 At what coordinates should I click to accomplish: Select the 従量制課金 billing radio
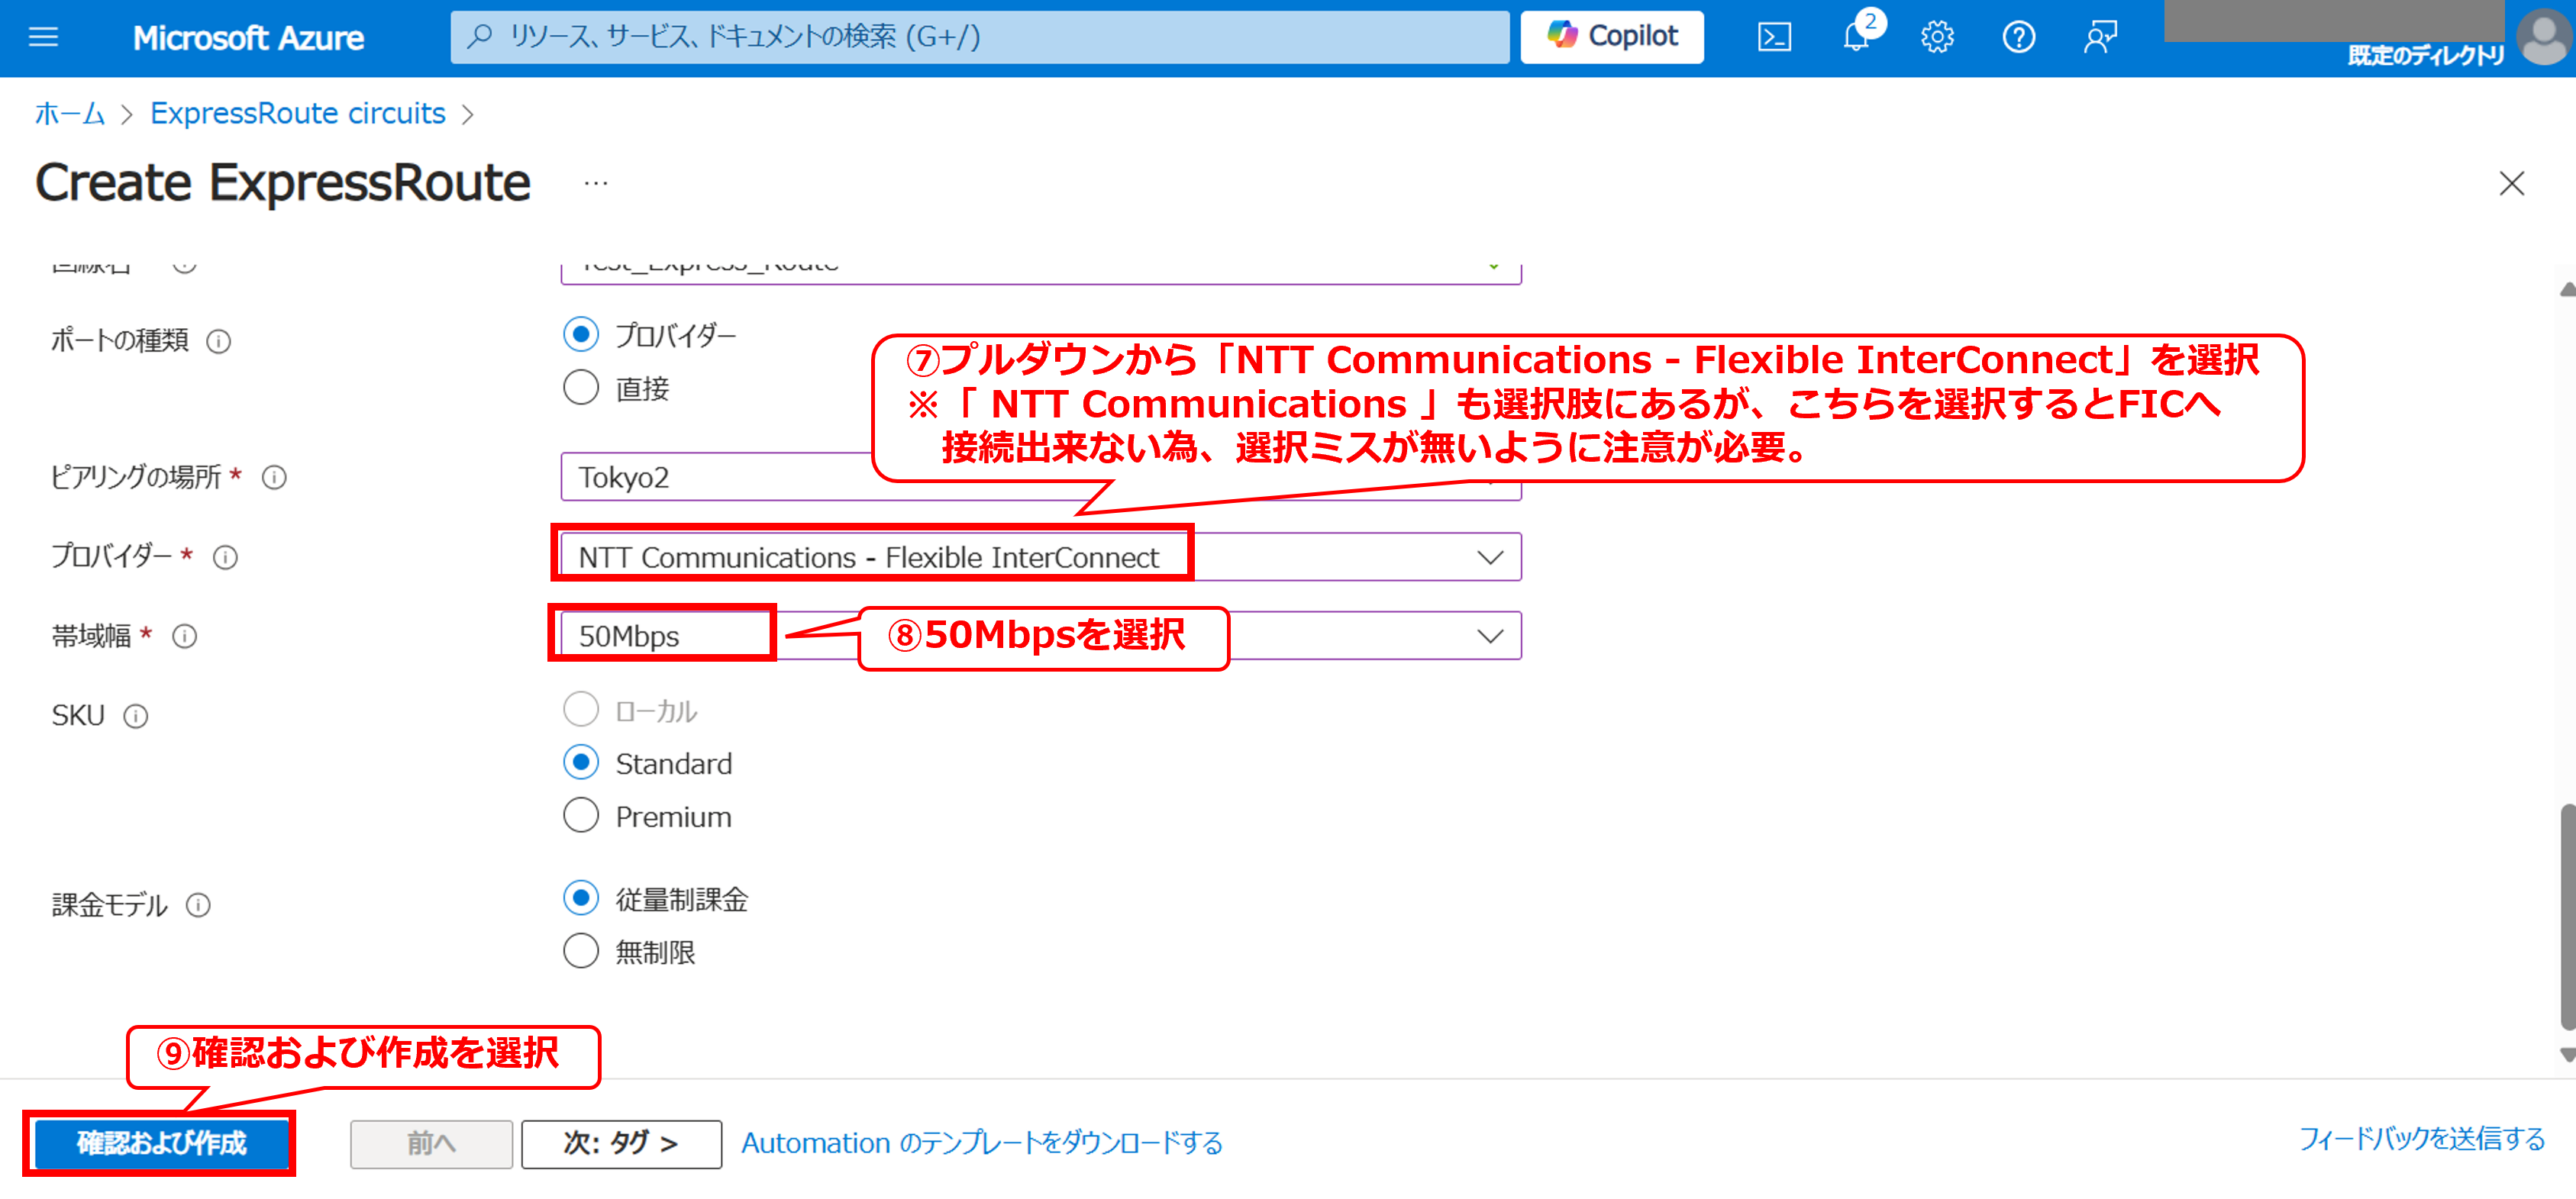(581, 897)
